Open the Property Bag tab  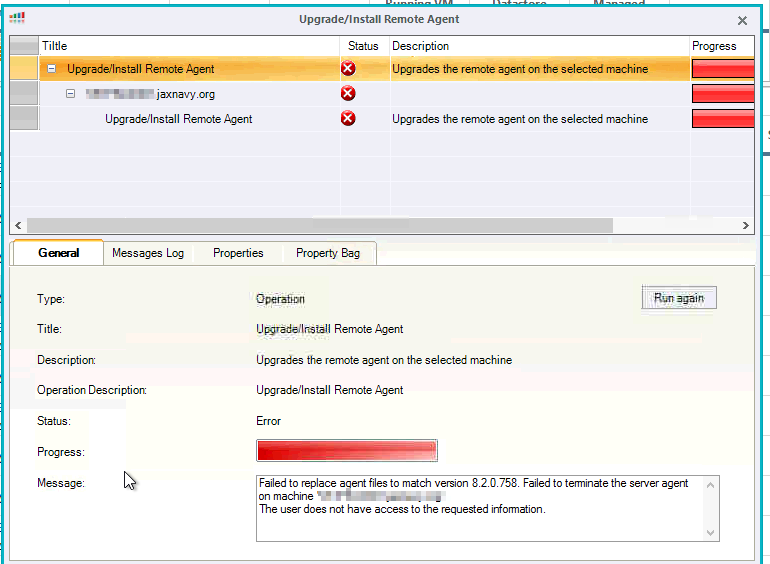coord(328,253)
